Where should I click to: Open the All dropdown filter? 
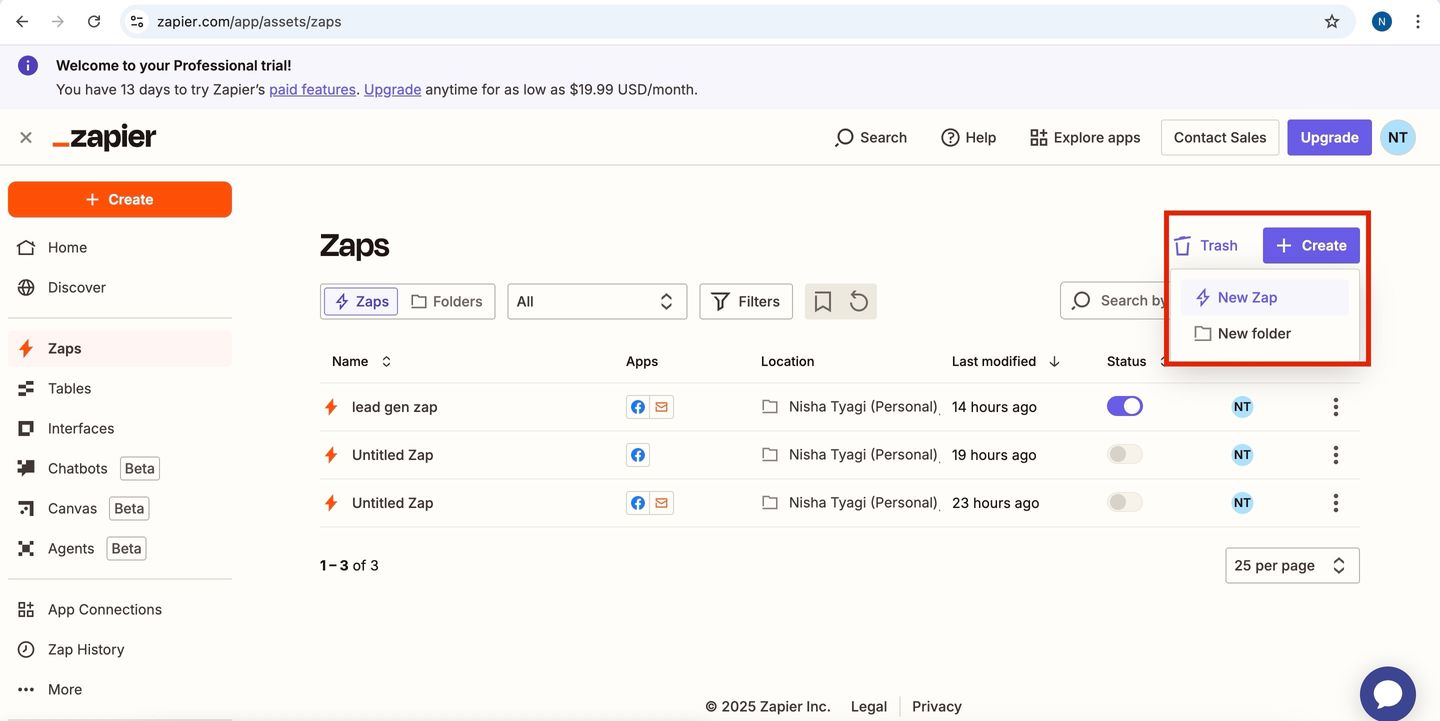tap(597, 301)
